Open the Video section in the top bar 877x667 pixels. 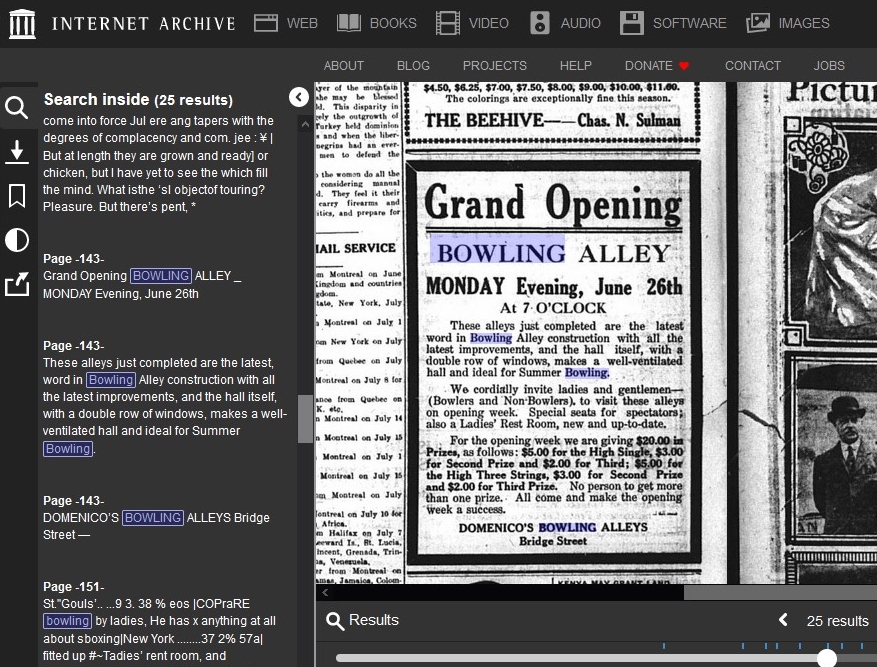coord(473,23)
